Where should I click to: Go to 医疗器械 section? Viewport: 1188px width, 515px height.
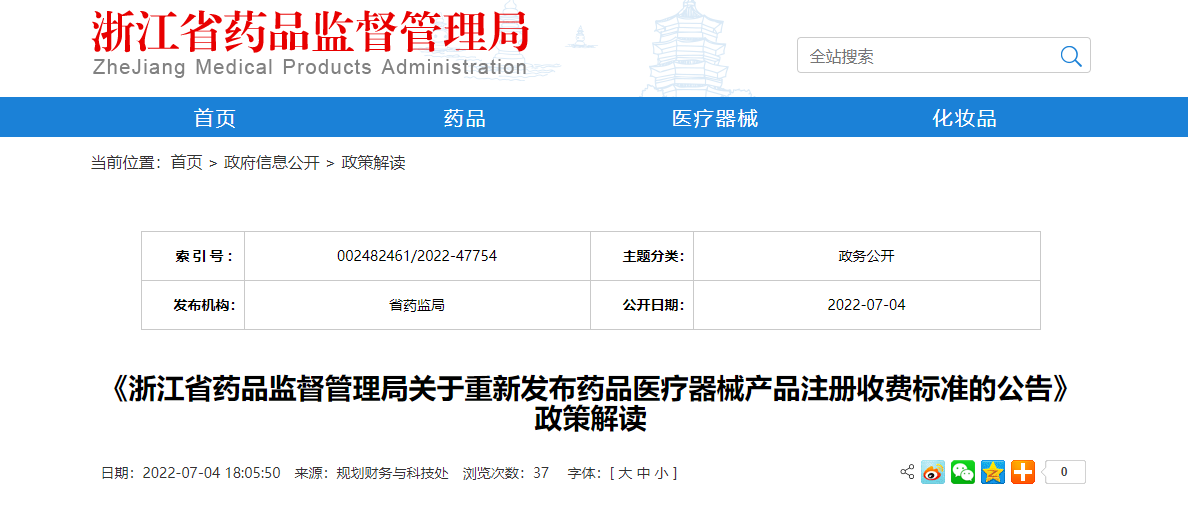[715, 118]
